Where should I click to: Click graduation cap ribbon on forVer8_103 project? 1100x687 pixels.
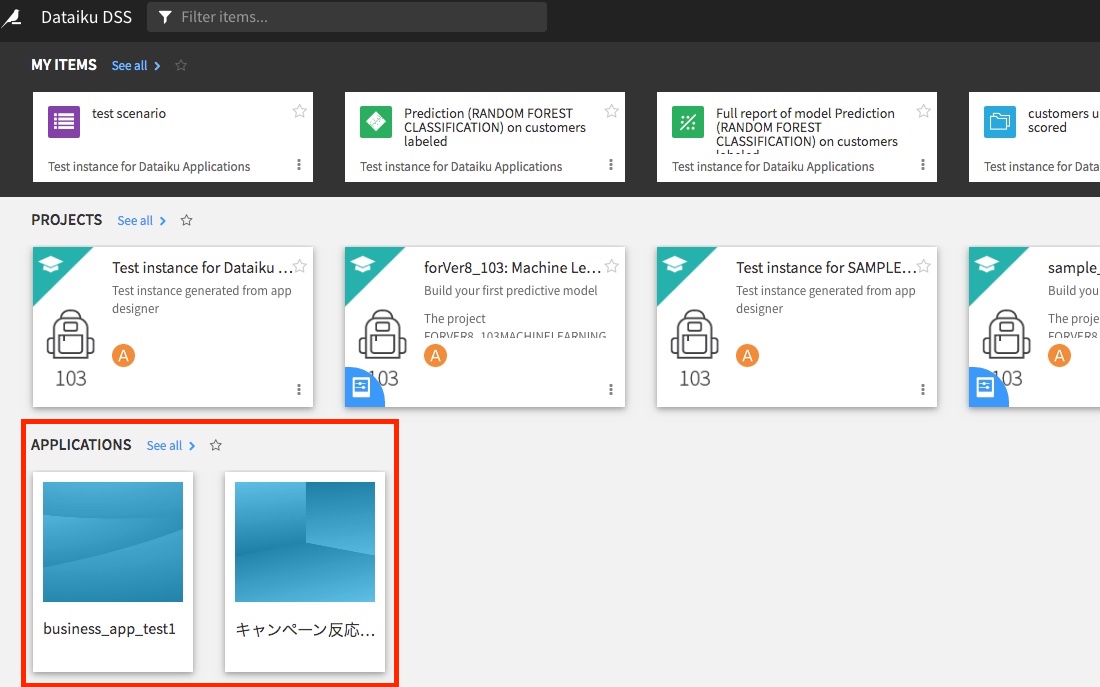tap(363, 265)
